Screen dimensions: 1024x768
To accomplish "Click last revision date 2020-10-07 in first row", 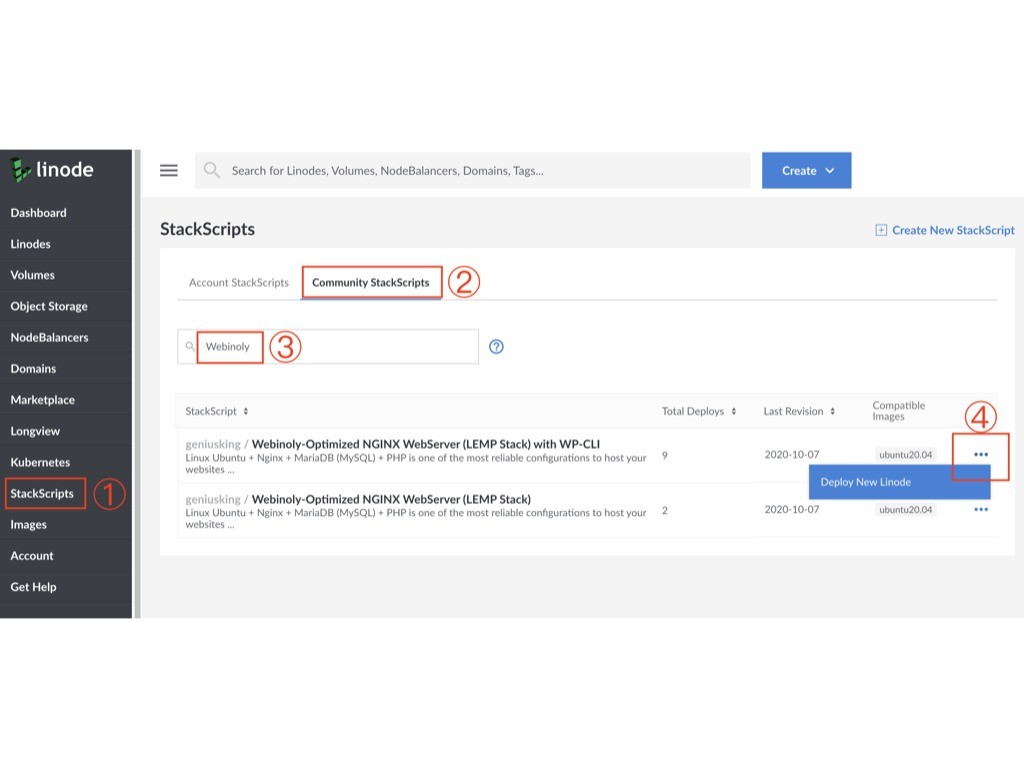I will [792, 455].
